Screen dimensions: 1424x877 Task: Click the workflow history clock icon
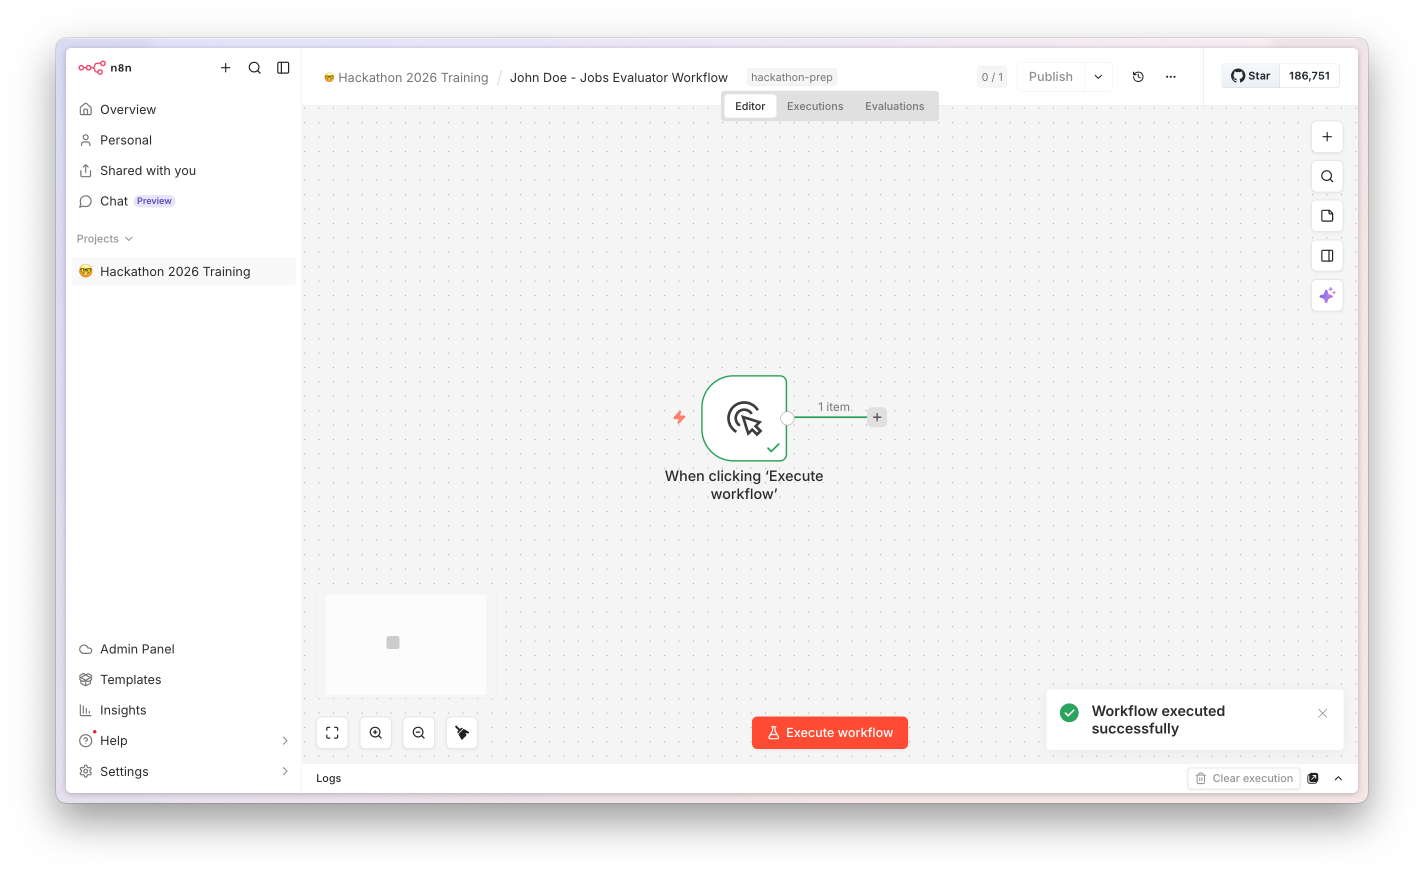[x=1138, y=77]
